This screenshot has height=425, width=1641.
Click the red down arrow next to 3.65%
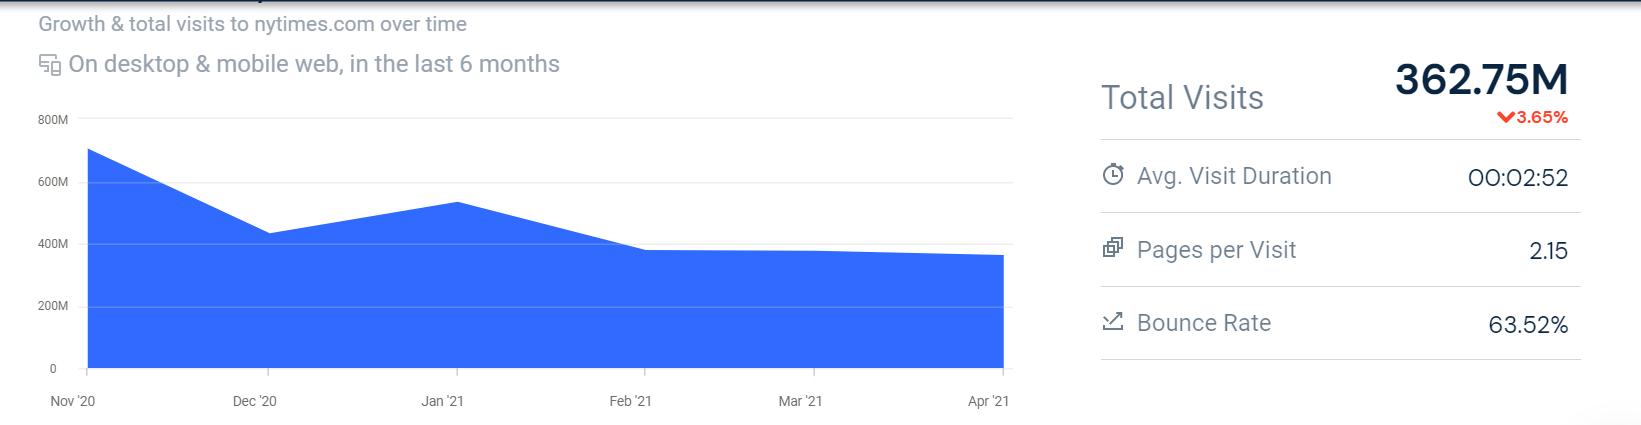pos(1505,118)
